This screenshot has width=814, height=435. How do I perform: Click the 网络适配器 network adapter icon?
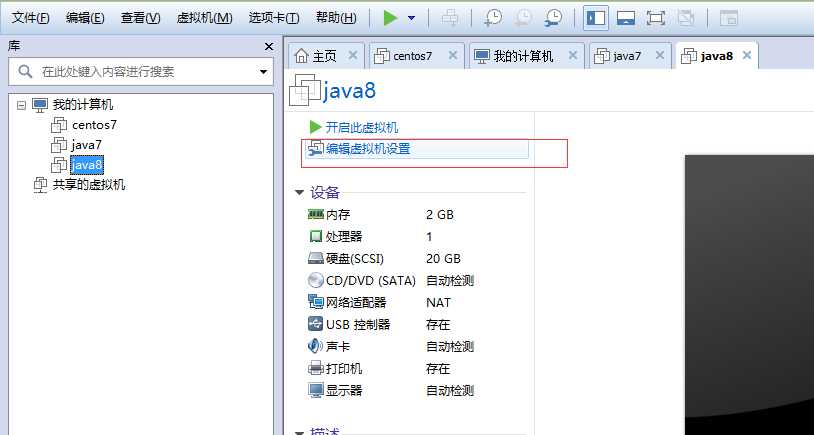click(316, 302)
